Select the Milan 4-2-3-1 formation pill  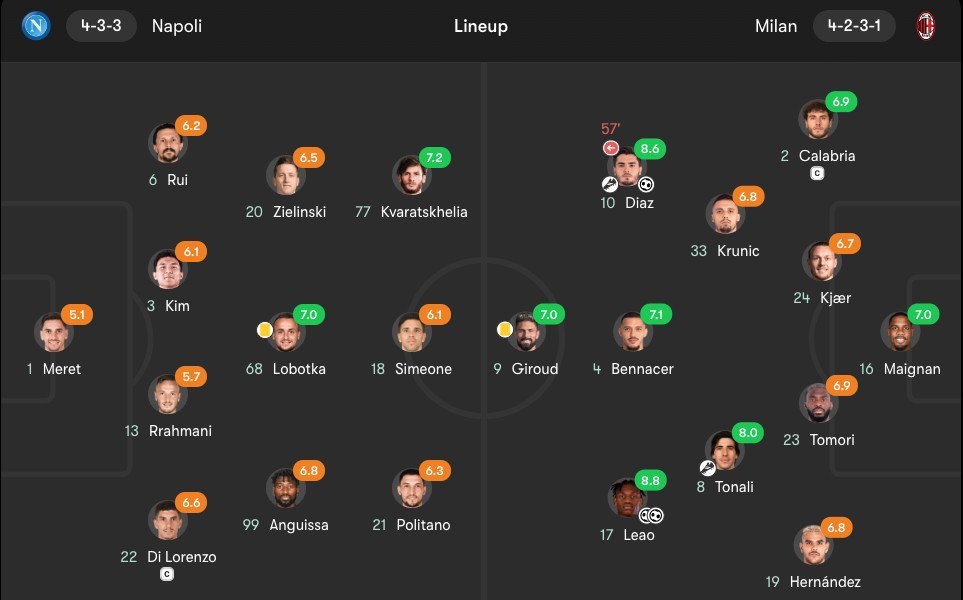pos(853,26)
